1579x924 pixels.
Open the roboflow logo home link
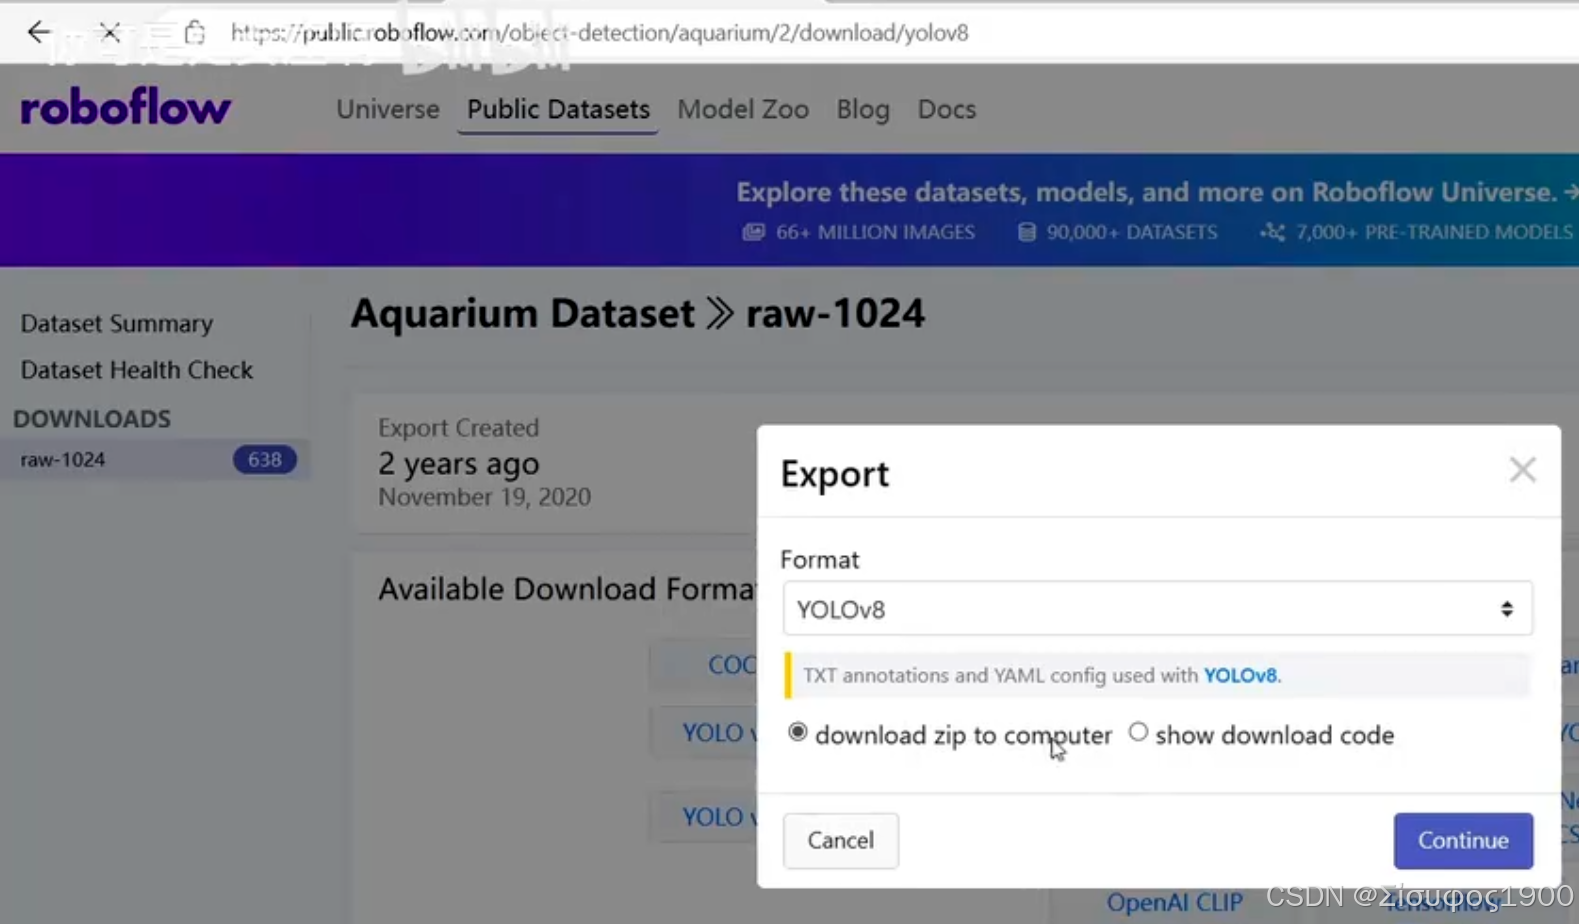(125, 107)
